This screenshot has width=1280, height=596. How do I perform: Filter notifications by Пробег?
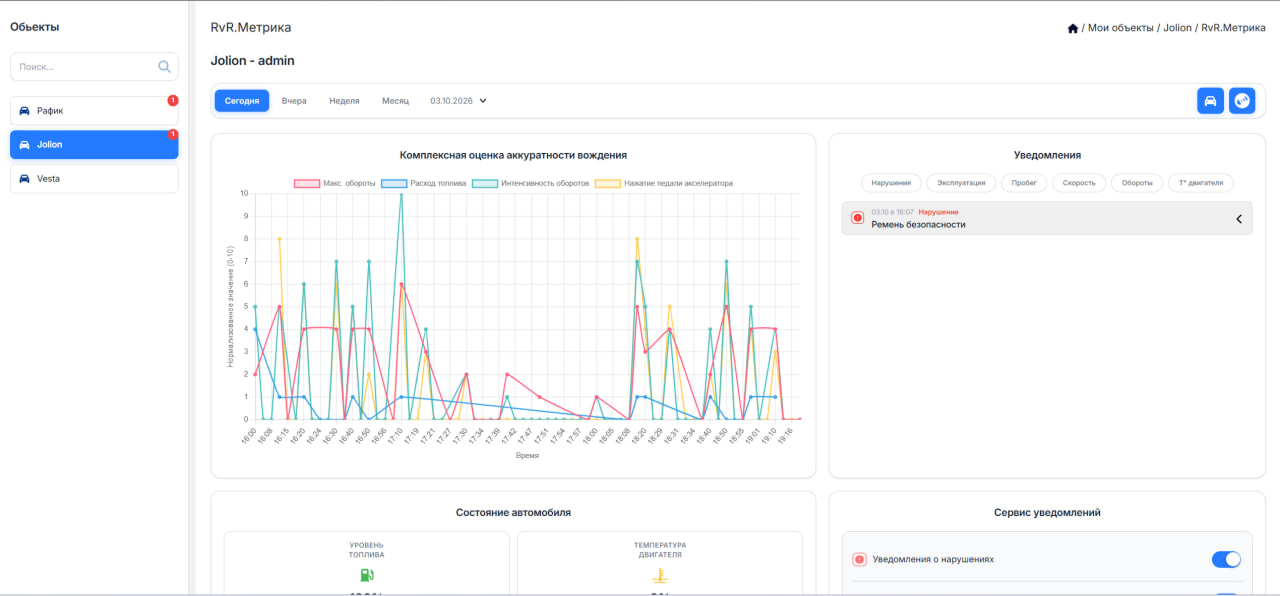[1024, 183]
